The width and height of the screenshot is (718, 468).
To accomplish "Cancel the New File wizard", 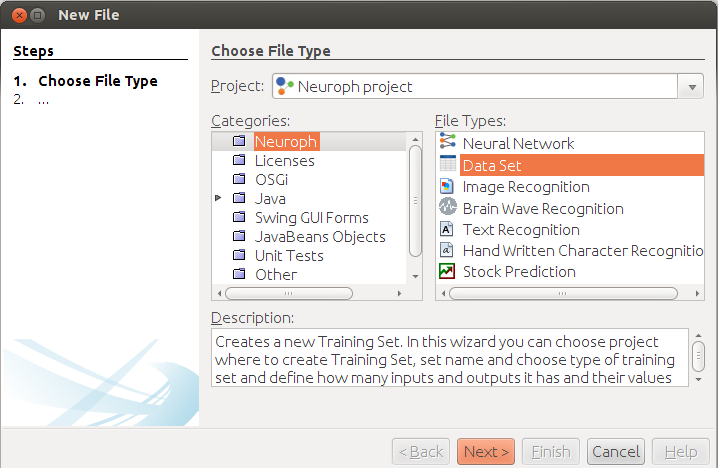I will pyautogui.click(x=615, y=452).
